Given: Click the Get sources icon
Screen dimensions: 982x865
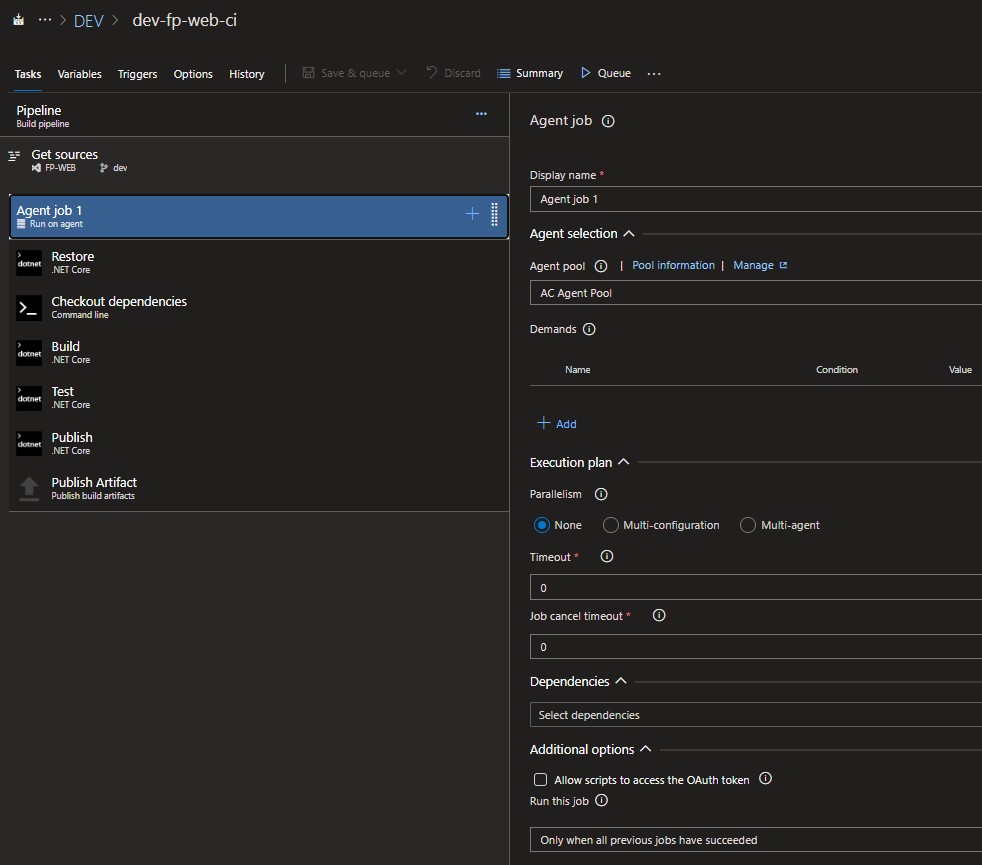Looking at the screenshot, I should pyautogui.click(x=14, y=155).
